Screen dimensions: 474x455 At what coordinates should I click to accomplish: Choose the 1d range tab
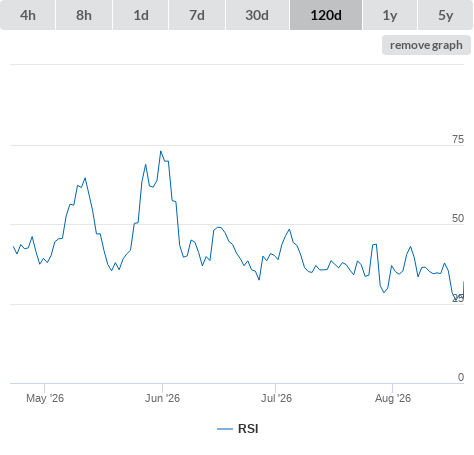(141, 15)
